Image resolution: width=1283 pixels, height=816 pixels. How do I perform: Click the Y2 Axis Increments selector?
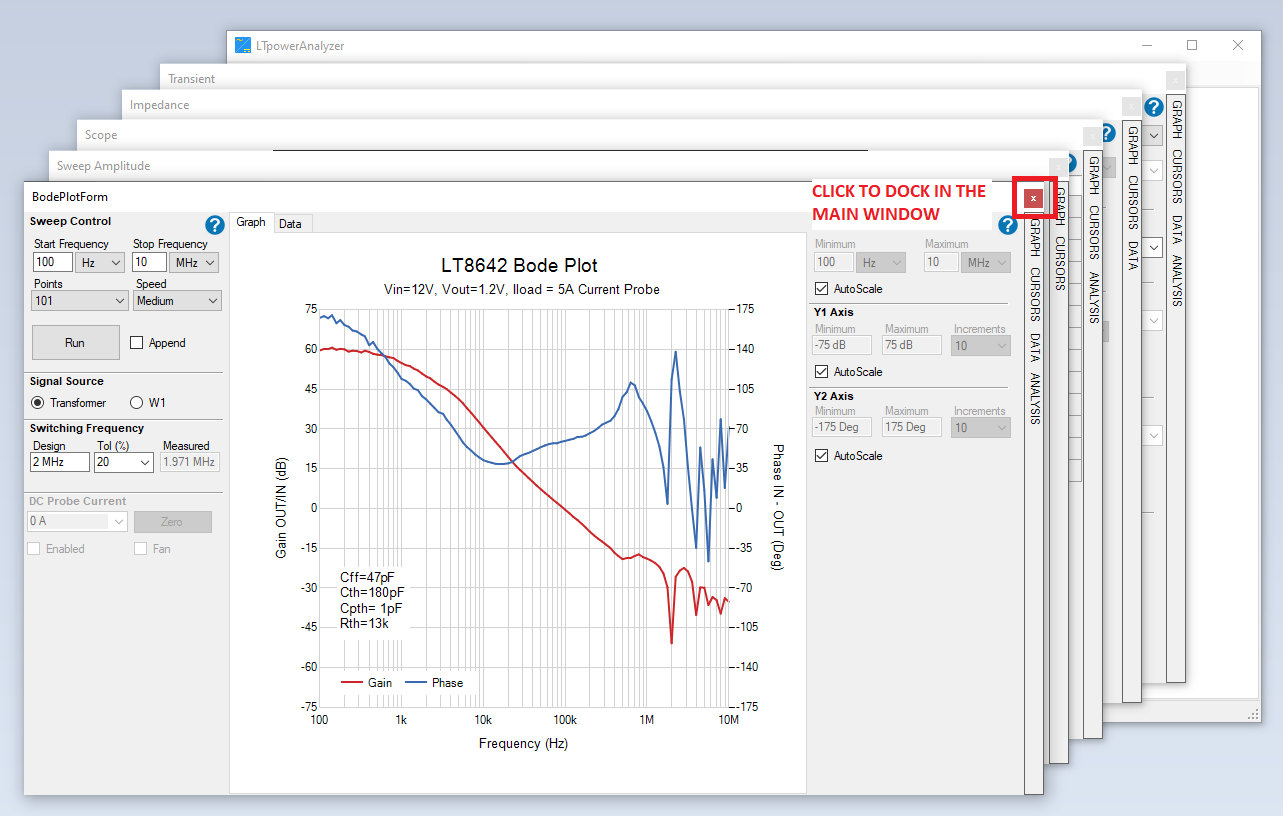tap(980, 427)
